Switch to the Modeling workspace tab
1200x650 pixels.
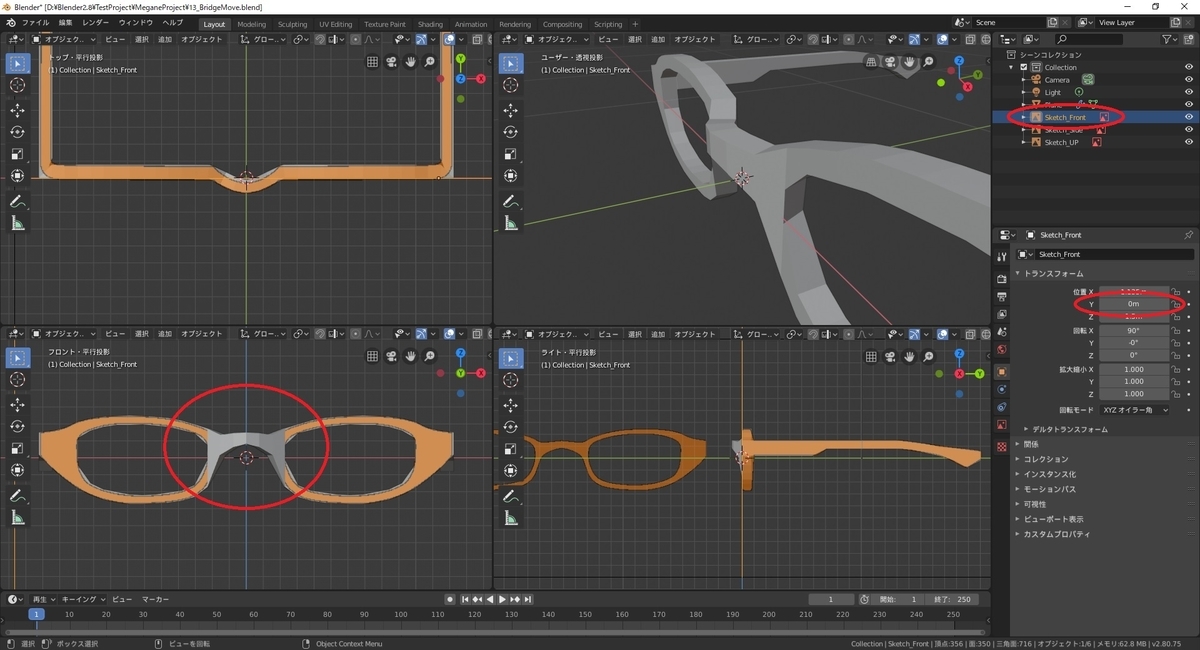[x=252, y=24]
